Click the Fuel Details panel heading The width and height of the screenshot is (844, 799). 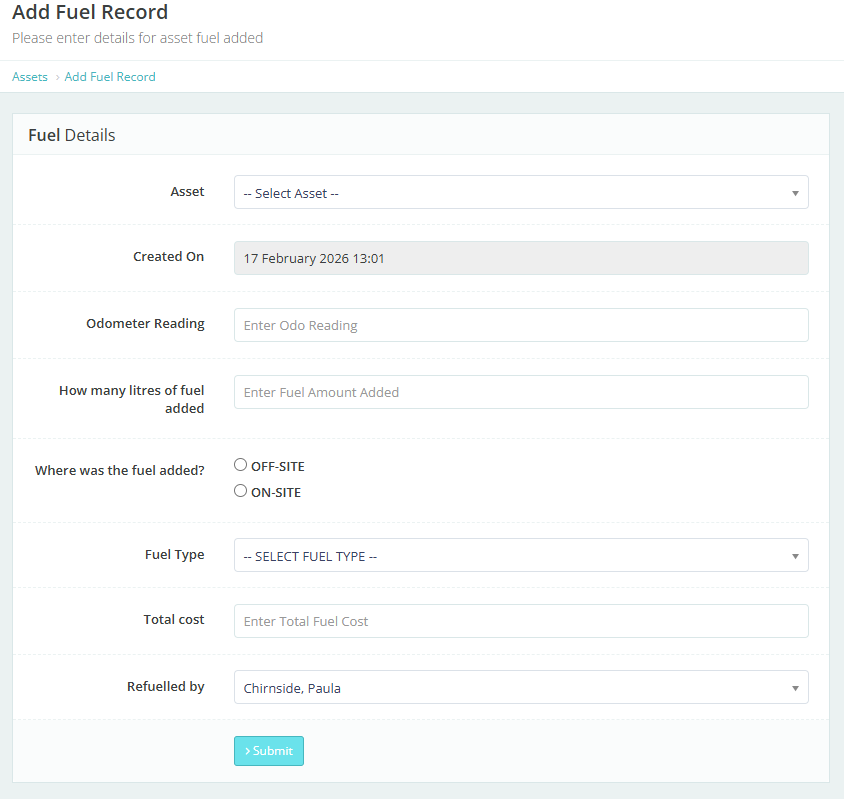pyautogui.click(x=72, y=135)
